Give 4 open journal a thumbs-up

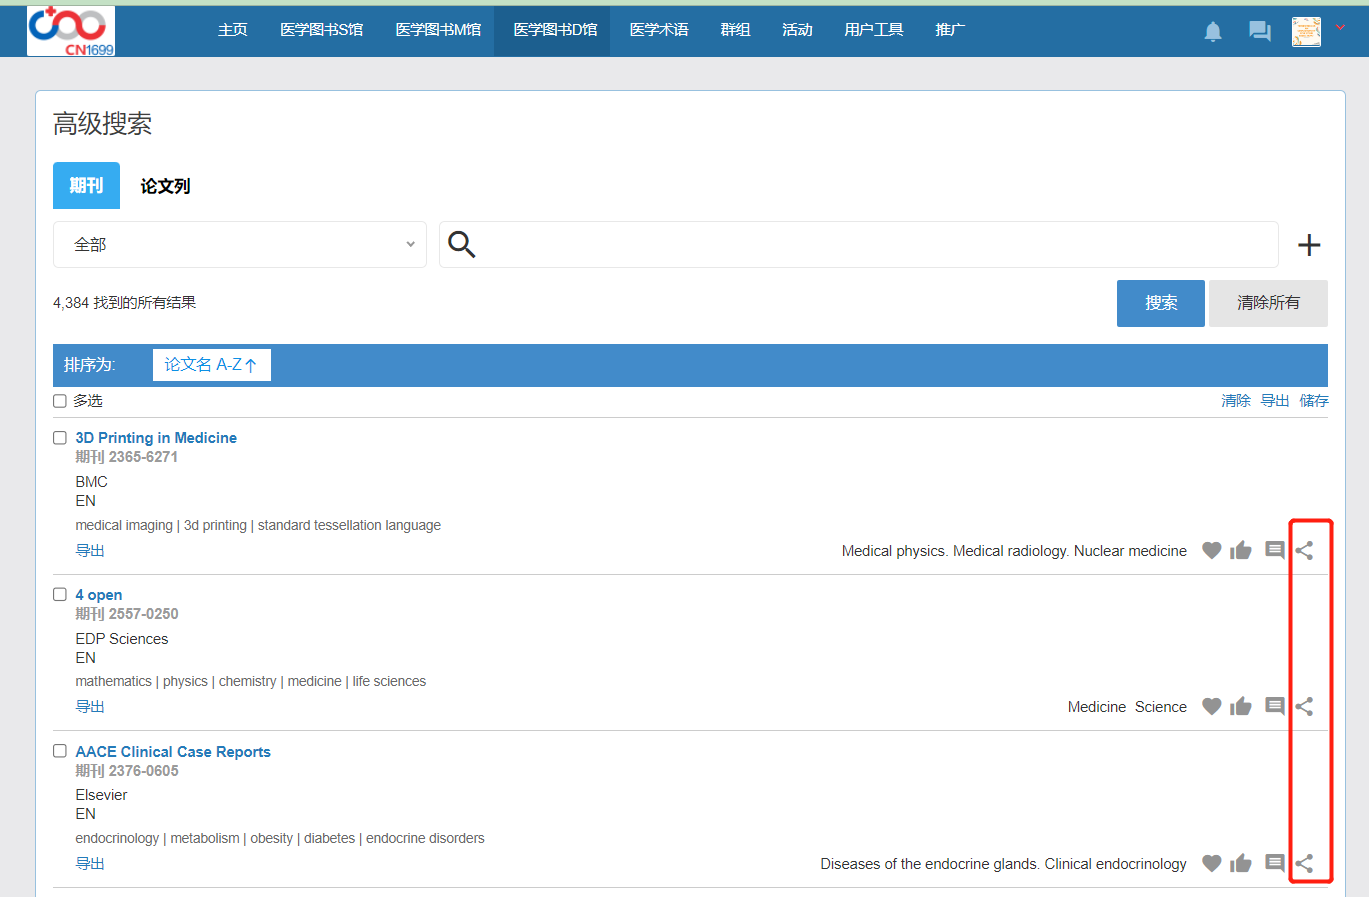coord(1241,706)
